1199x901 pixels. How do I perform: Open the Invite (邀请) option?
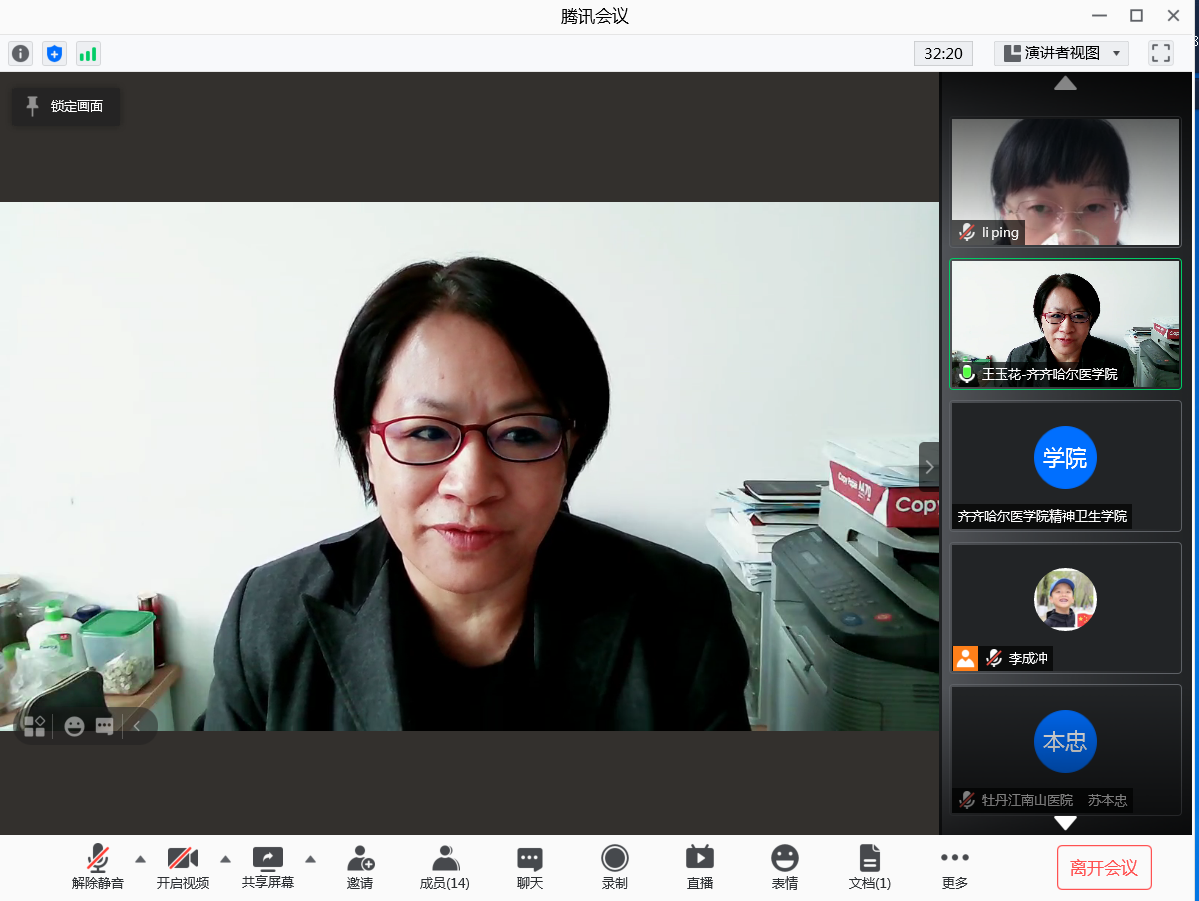coord(360,867)
